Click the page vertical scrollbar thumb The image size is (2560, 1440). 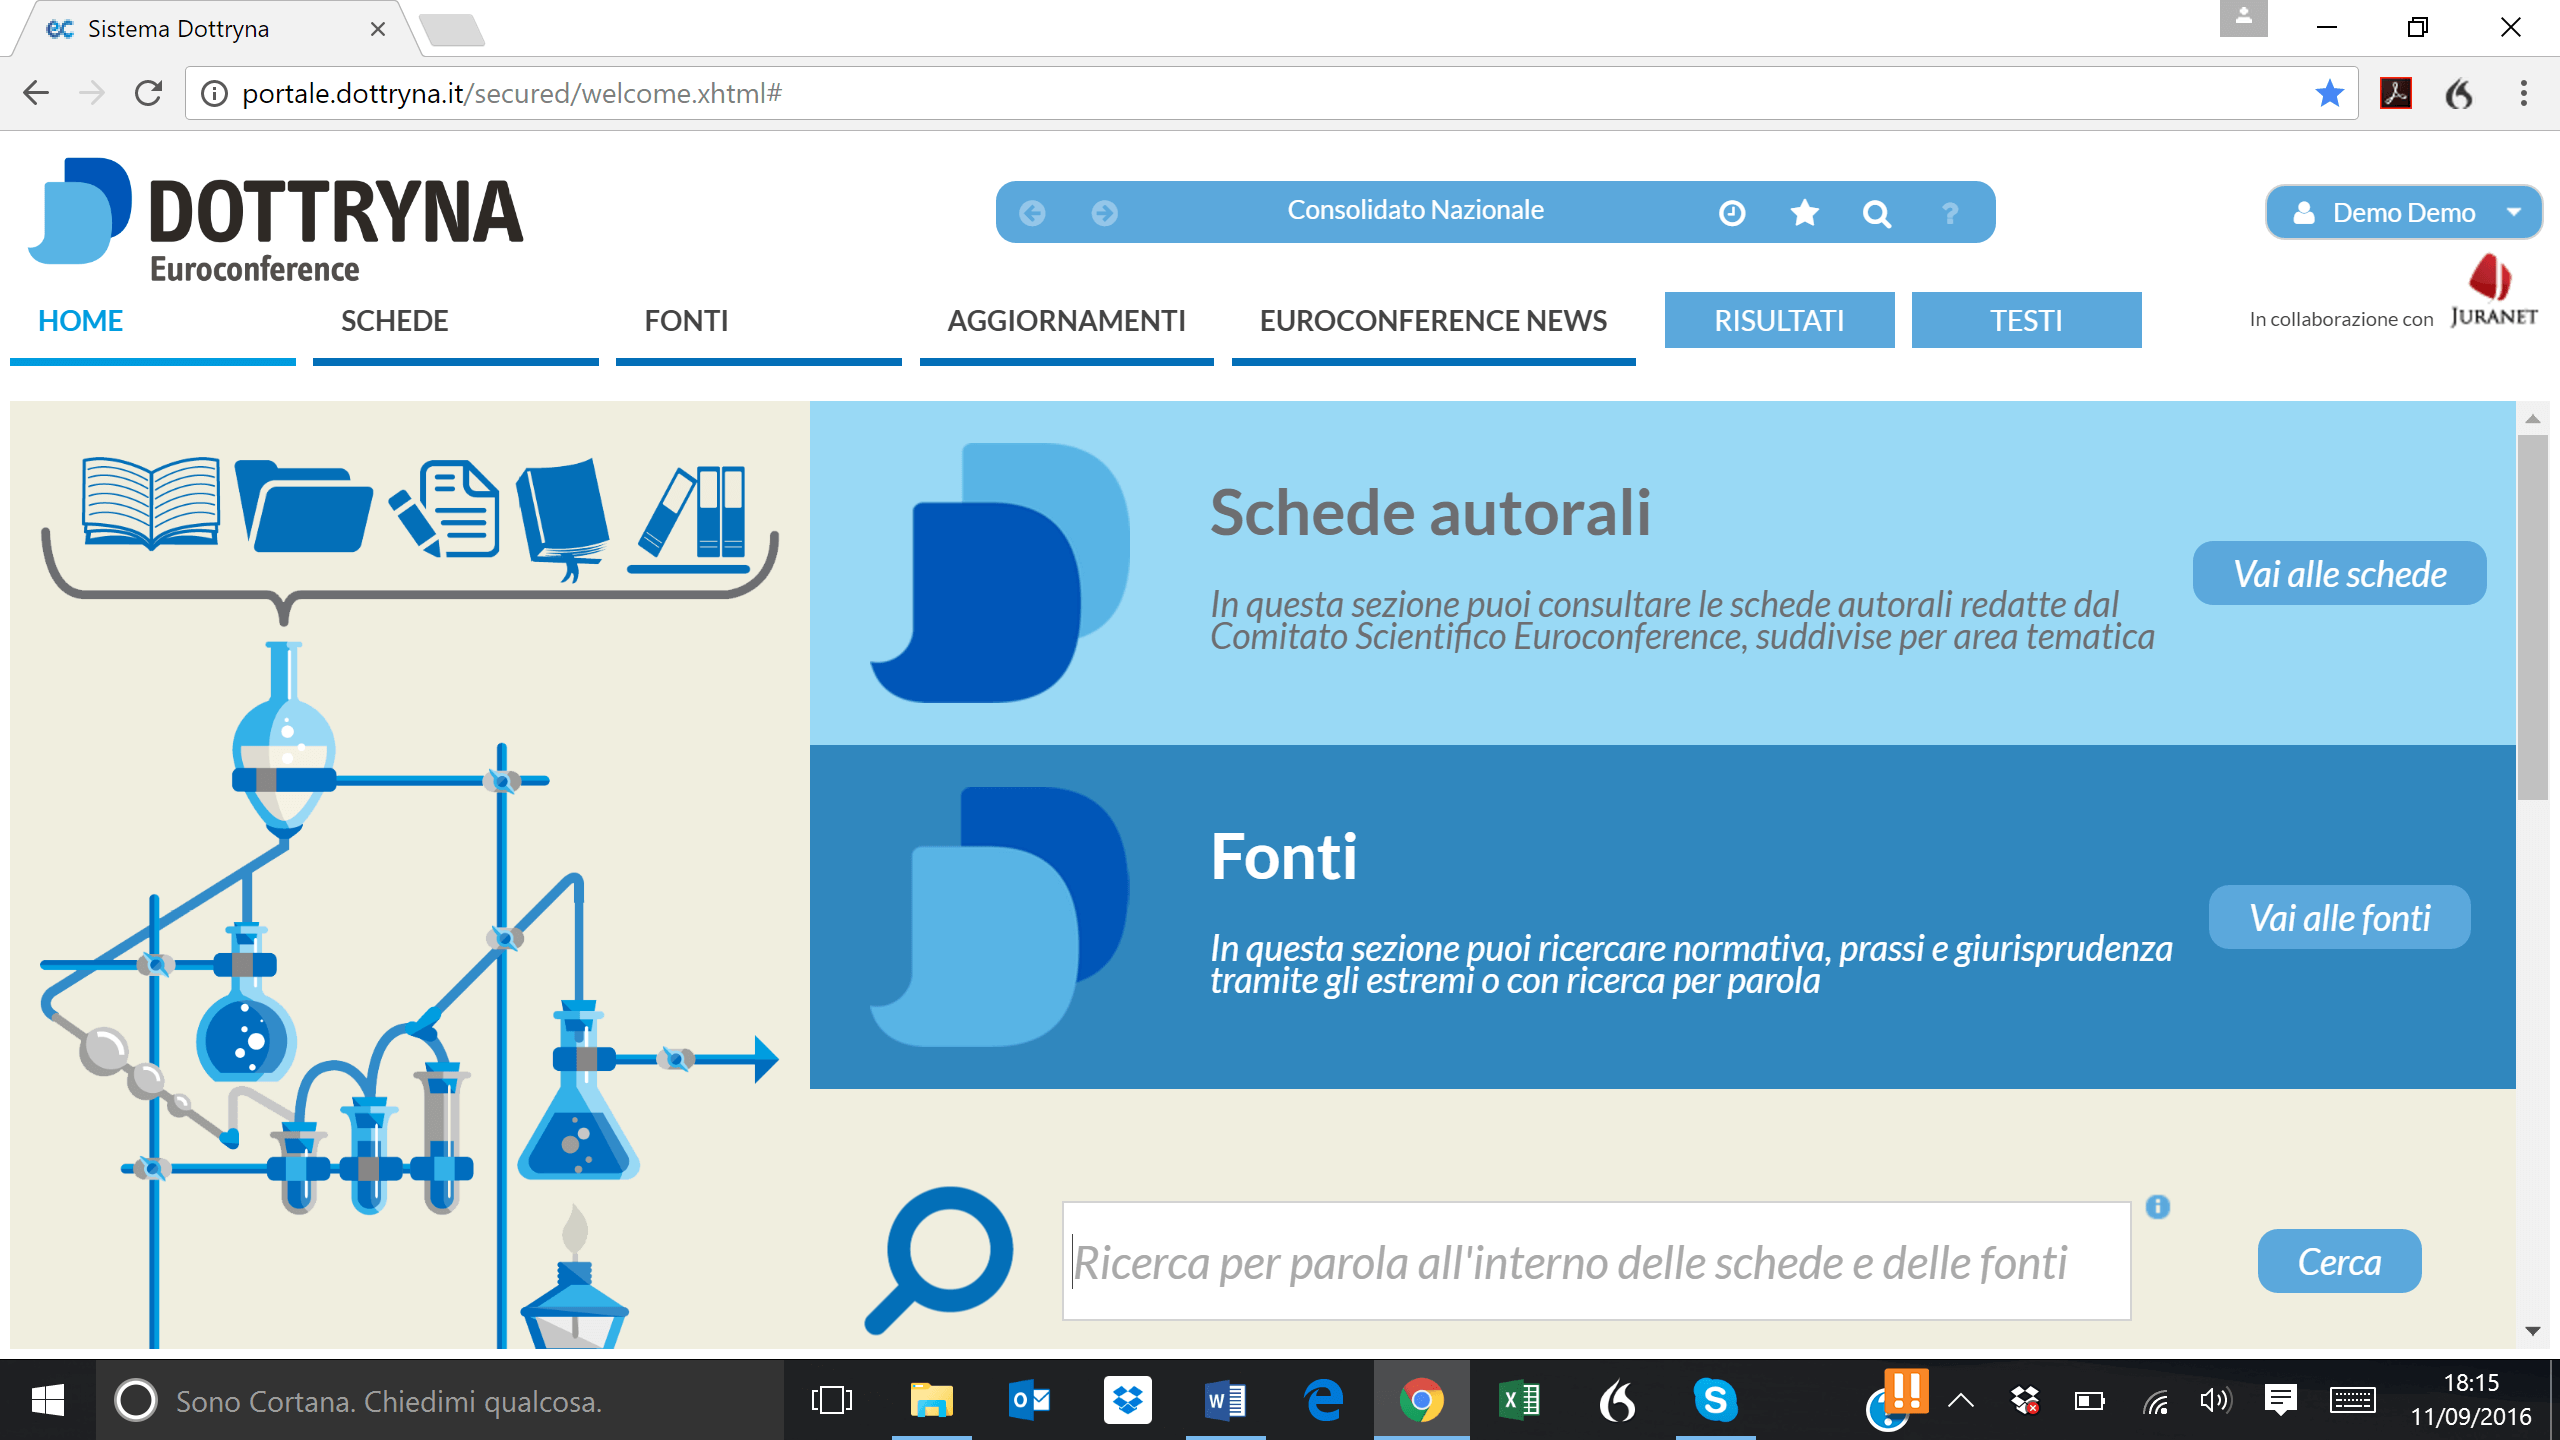coord(2532,617)
